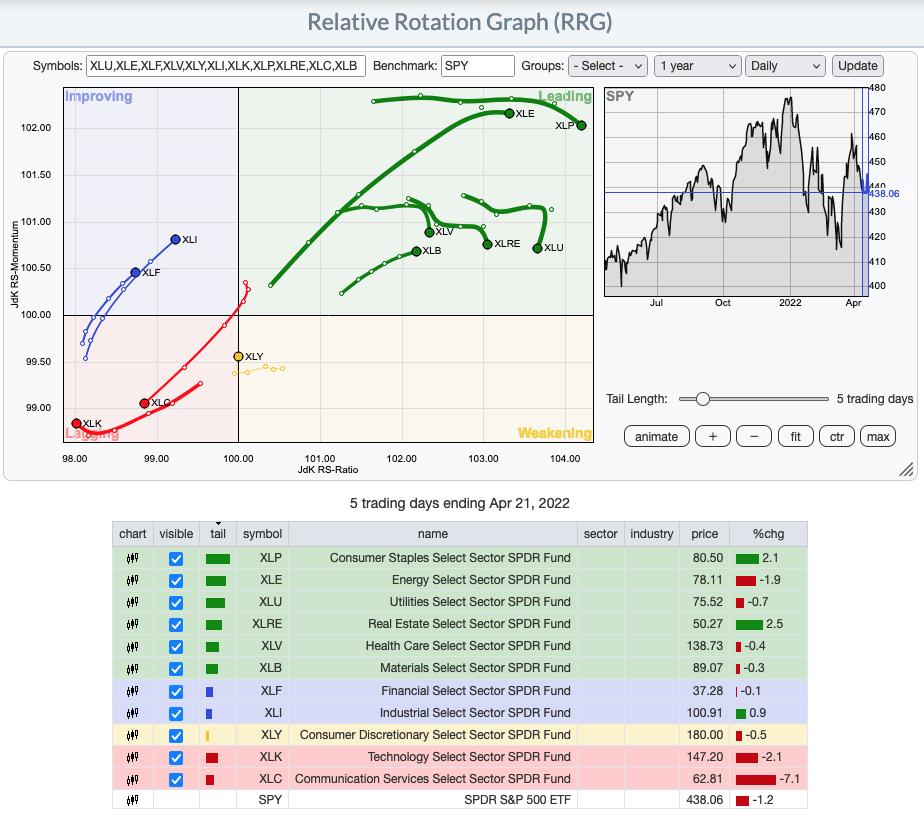The image size is (924, 814).
Task: Zoom out with the minus button
Action: pos(754,437)
